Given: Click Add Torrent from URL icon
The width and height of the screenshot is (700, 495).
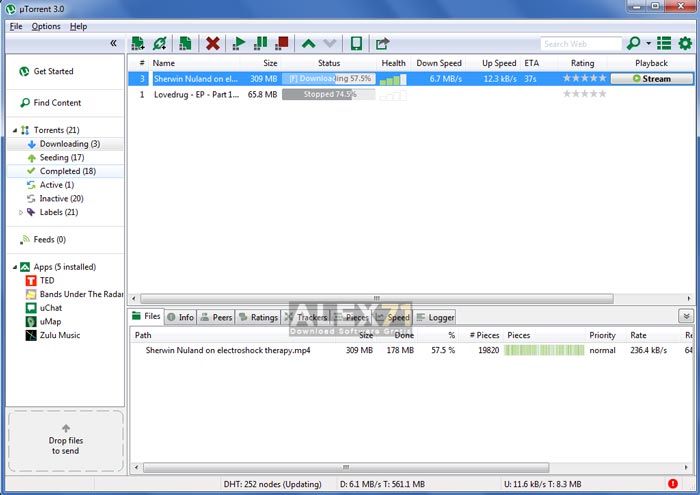Looking at the screenshot, I should (x=160, y=43).
